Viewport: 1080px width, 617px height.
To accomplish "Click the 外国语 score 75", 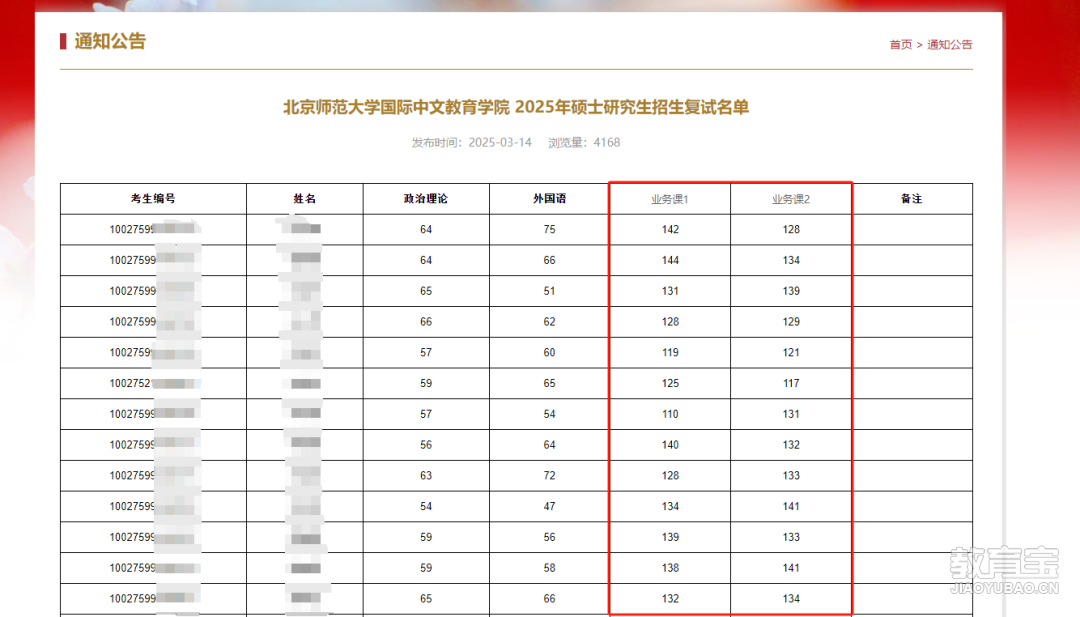I will coord(549,229).
